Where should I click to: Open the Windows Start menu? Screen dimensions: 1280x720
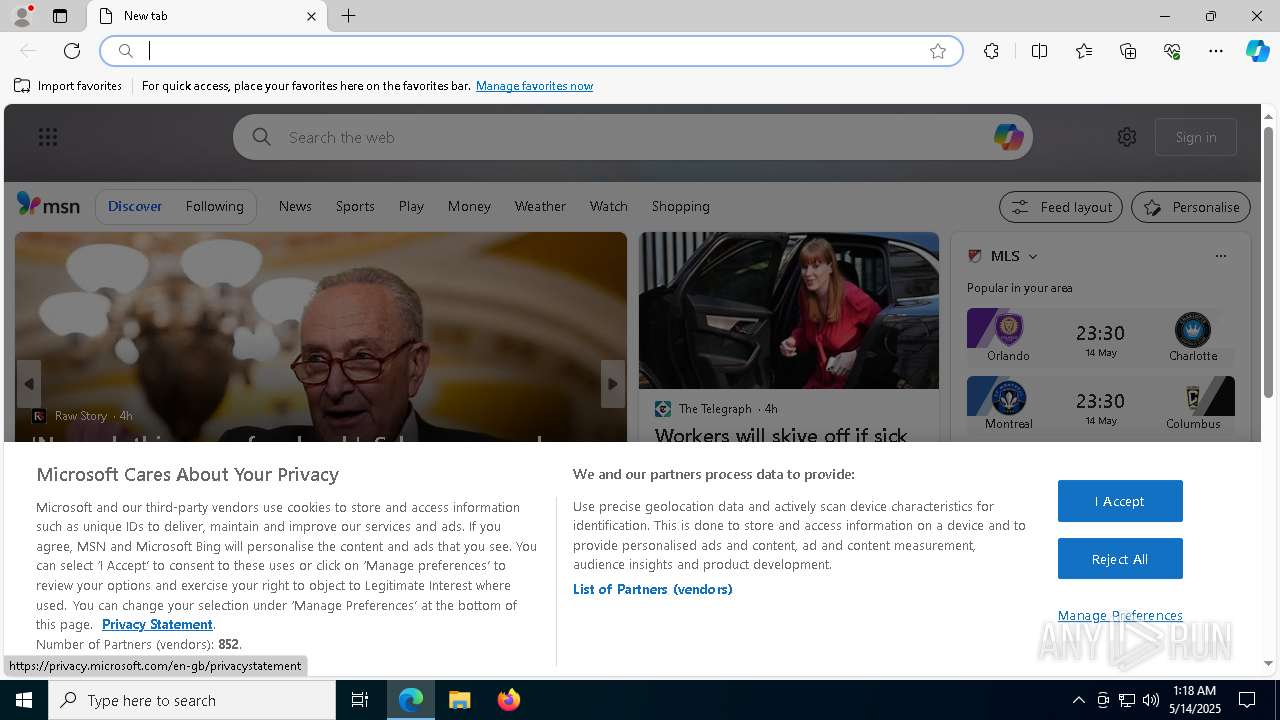[x=24, y=700]
